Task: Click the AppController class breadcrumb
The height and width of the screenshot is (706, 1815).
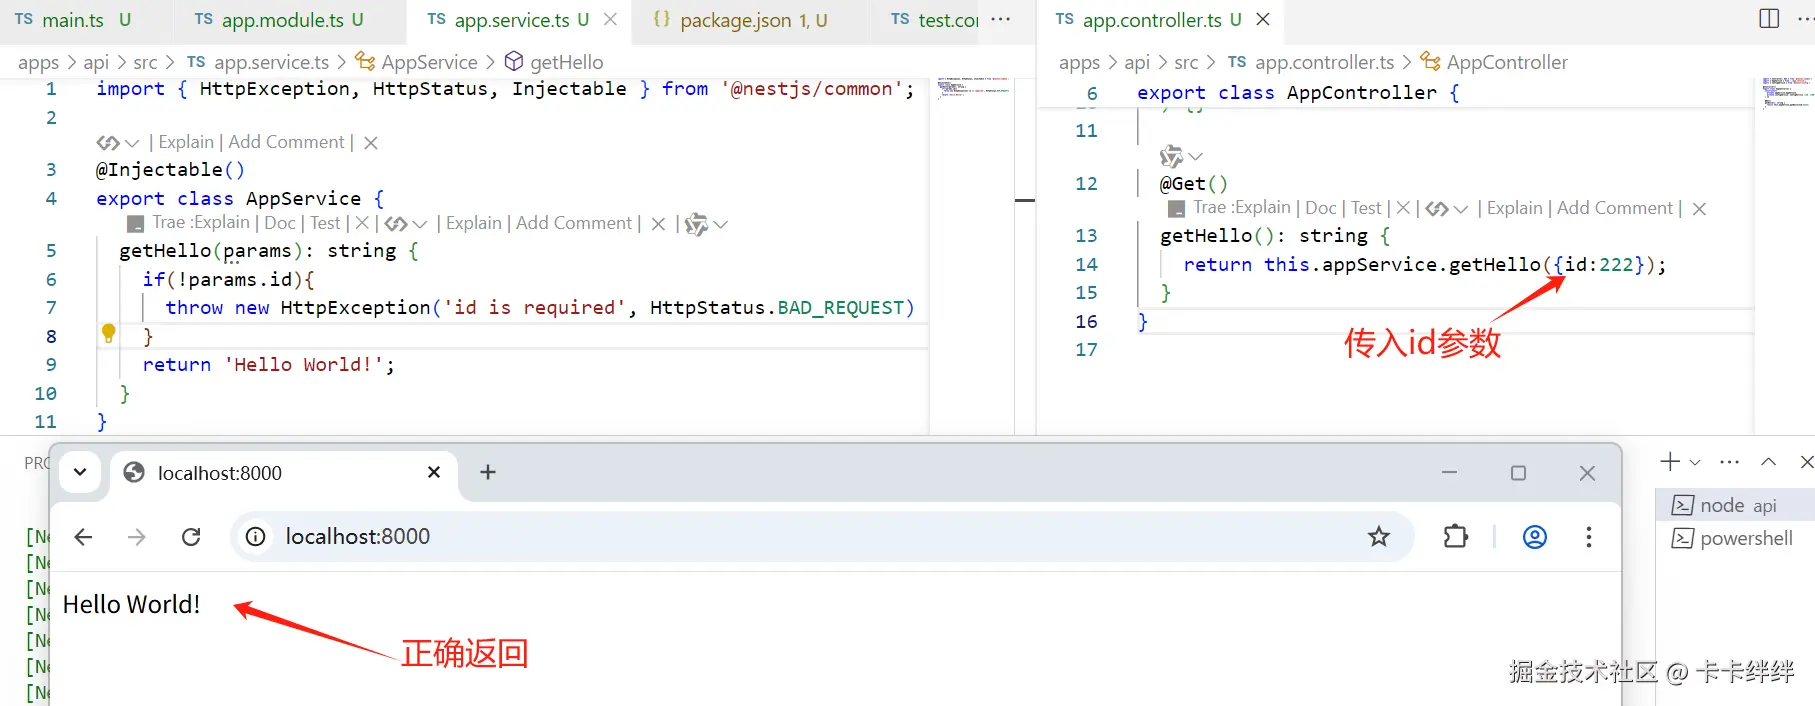Action: pos(1507,62)
